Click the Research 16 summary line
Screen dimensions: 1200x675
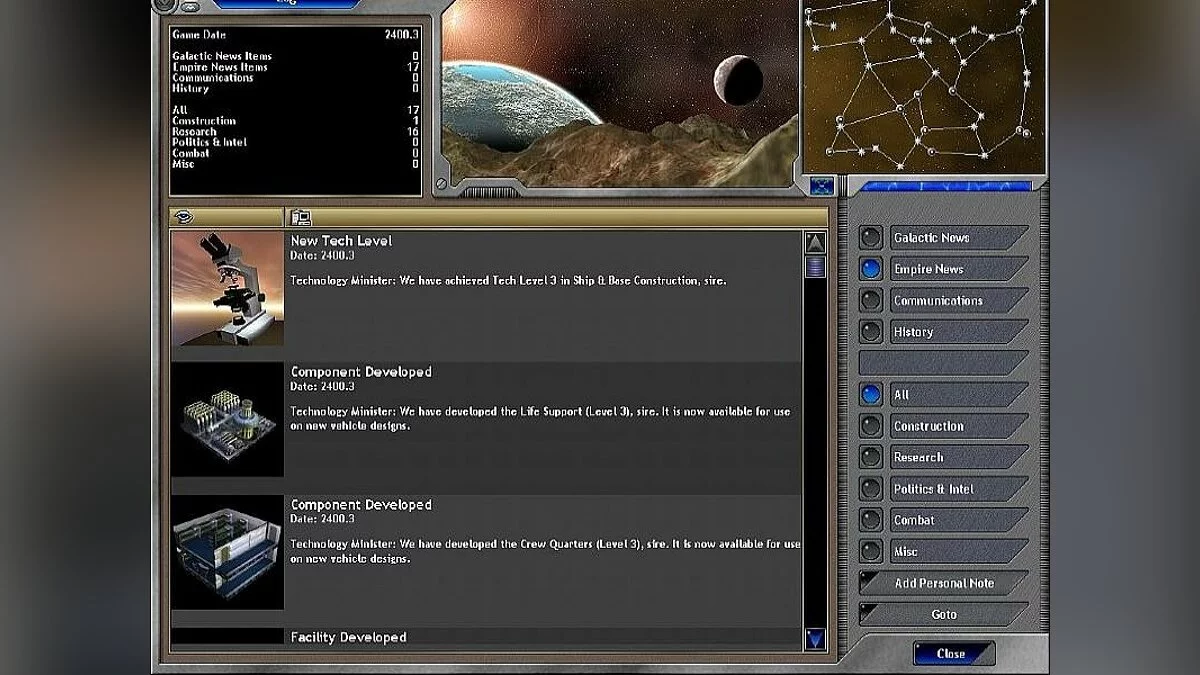pos(295,131)
